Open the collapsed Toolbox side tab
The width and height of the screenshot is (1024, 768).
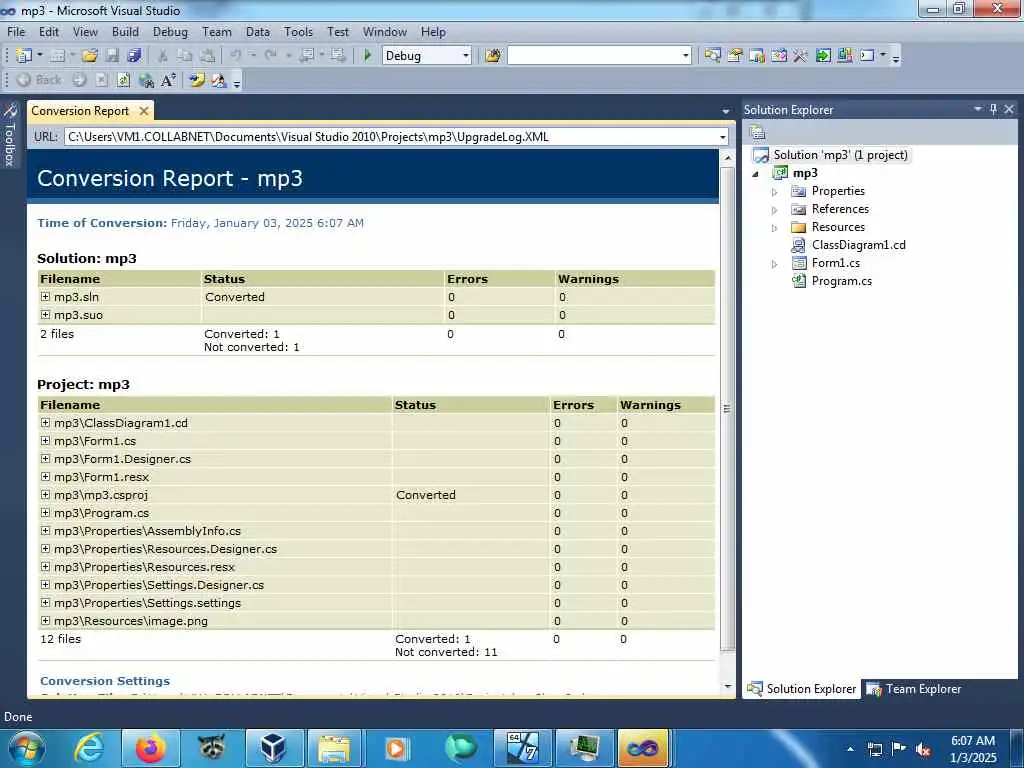pos(10,135)
